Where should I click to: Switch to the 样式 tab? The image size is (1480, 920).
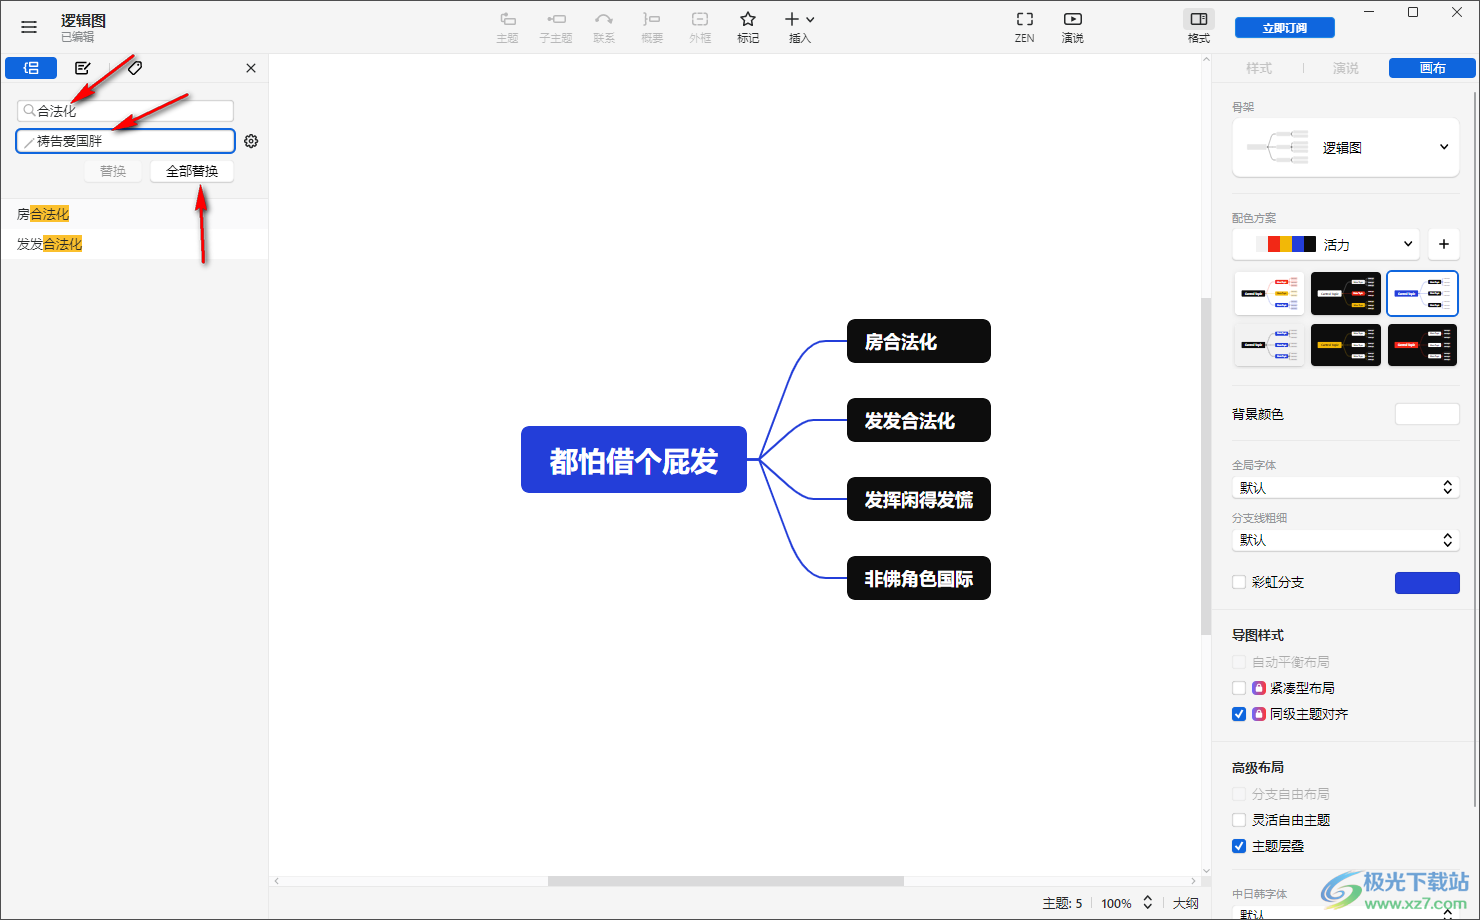coord(1259,68)
